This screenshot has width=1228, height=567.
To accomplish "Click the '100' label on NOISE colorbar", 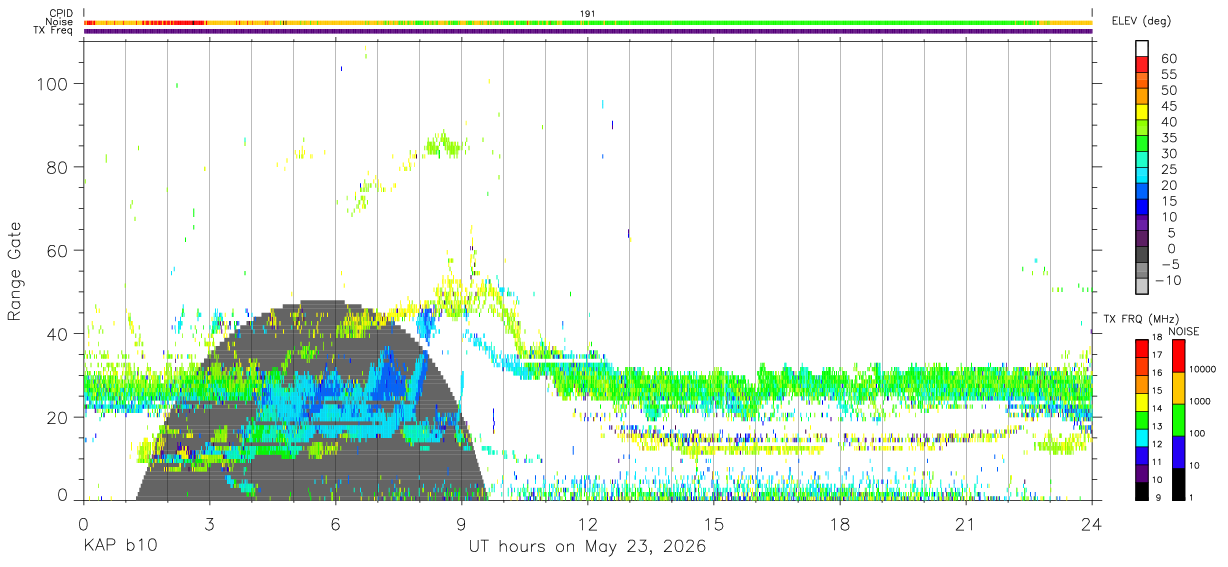I will (x=1197, y=433).
